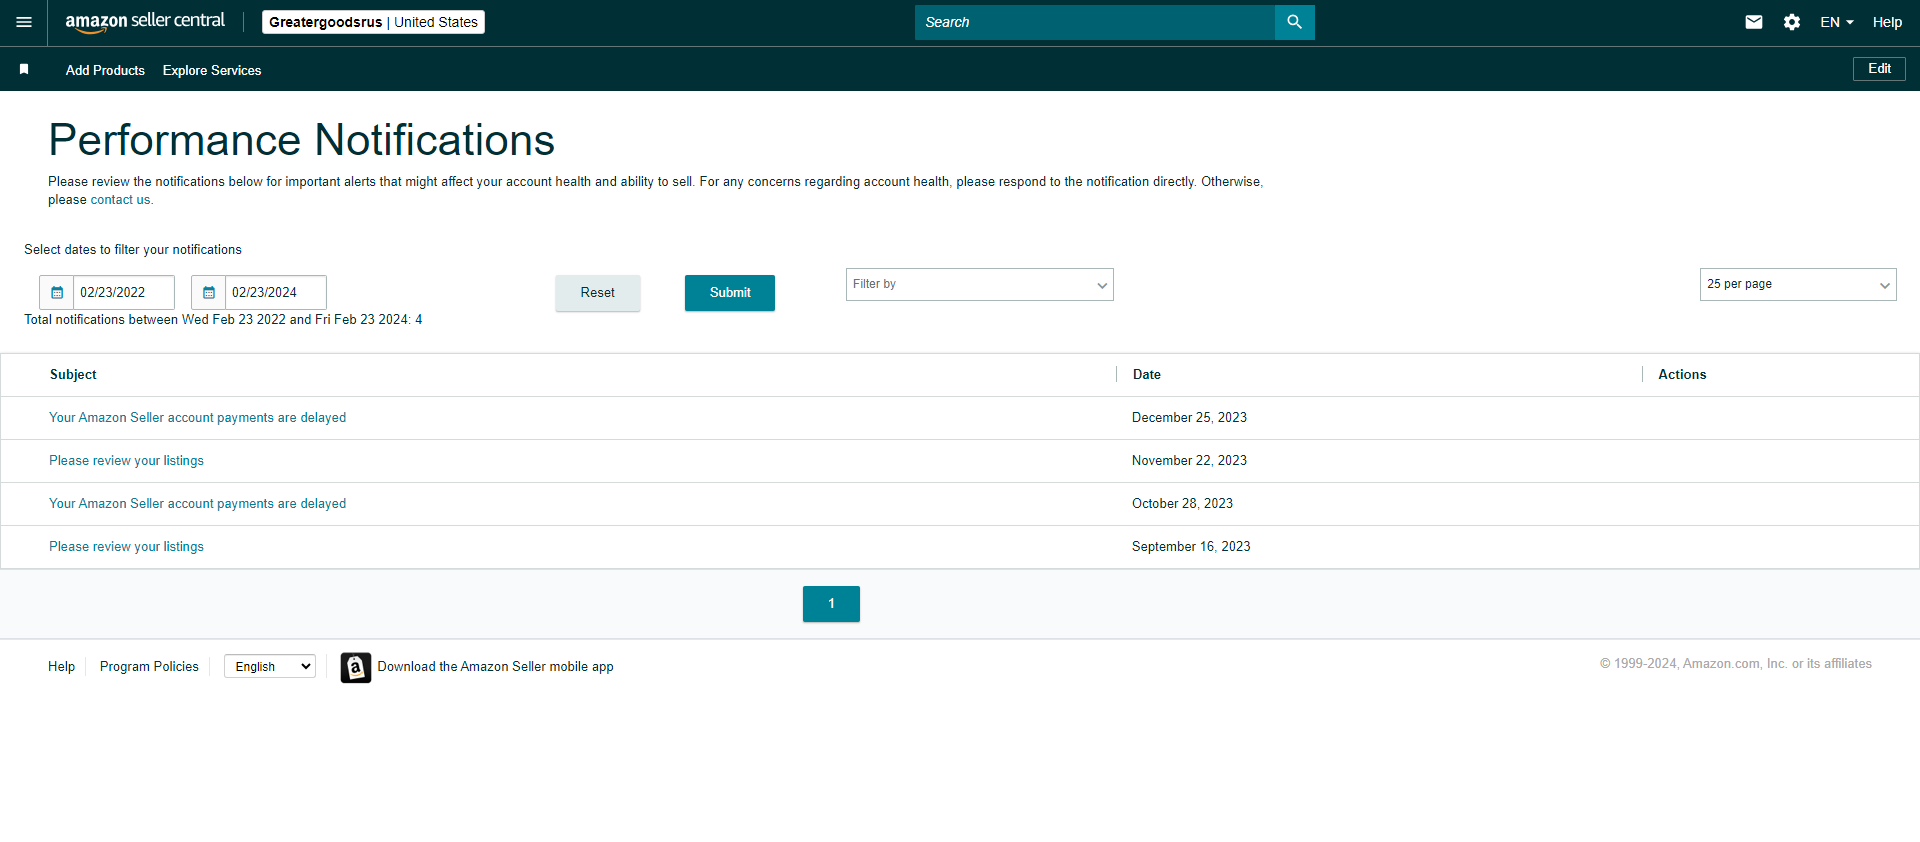The height and width of the screenshot is (842, 1920).
Task: Focus the top Search field
Action: click(x=1095, y=22)
